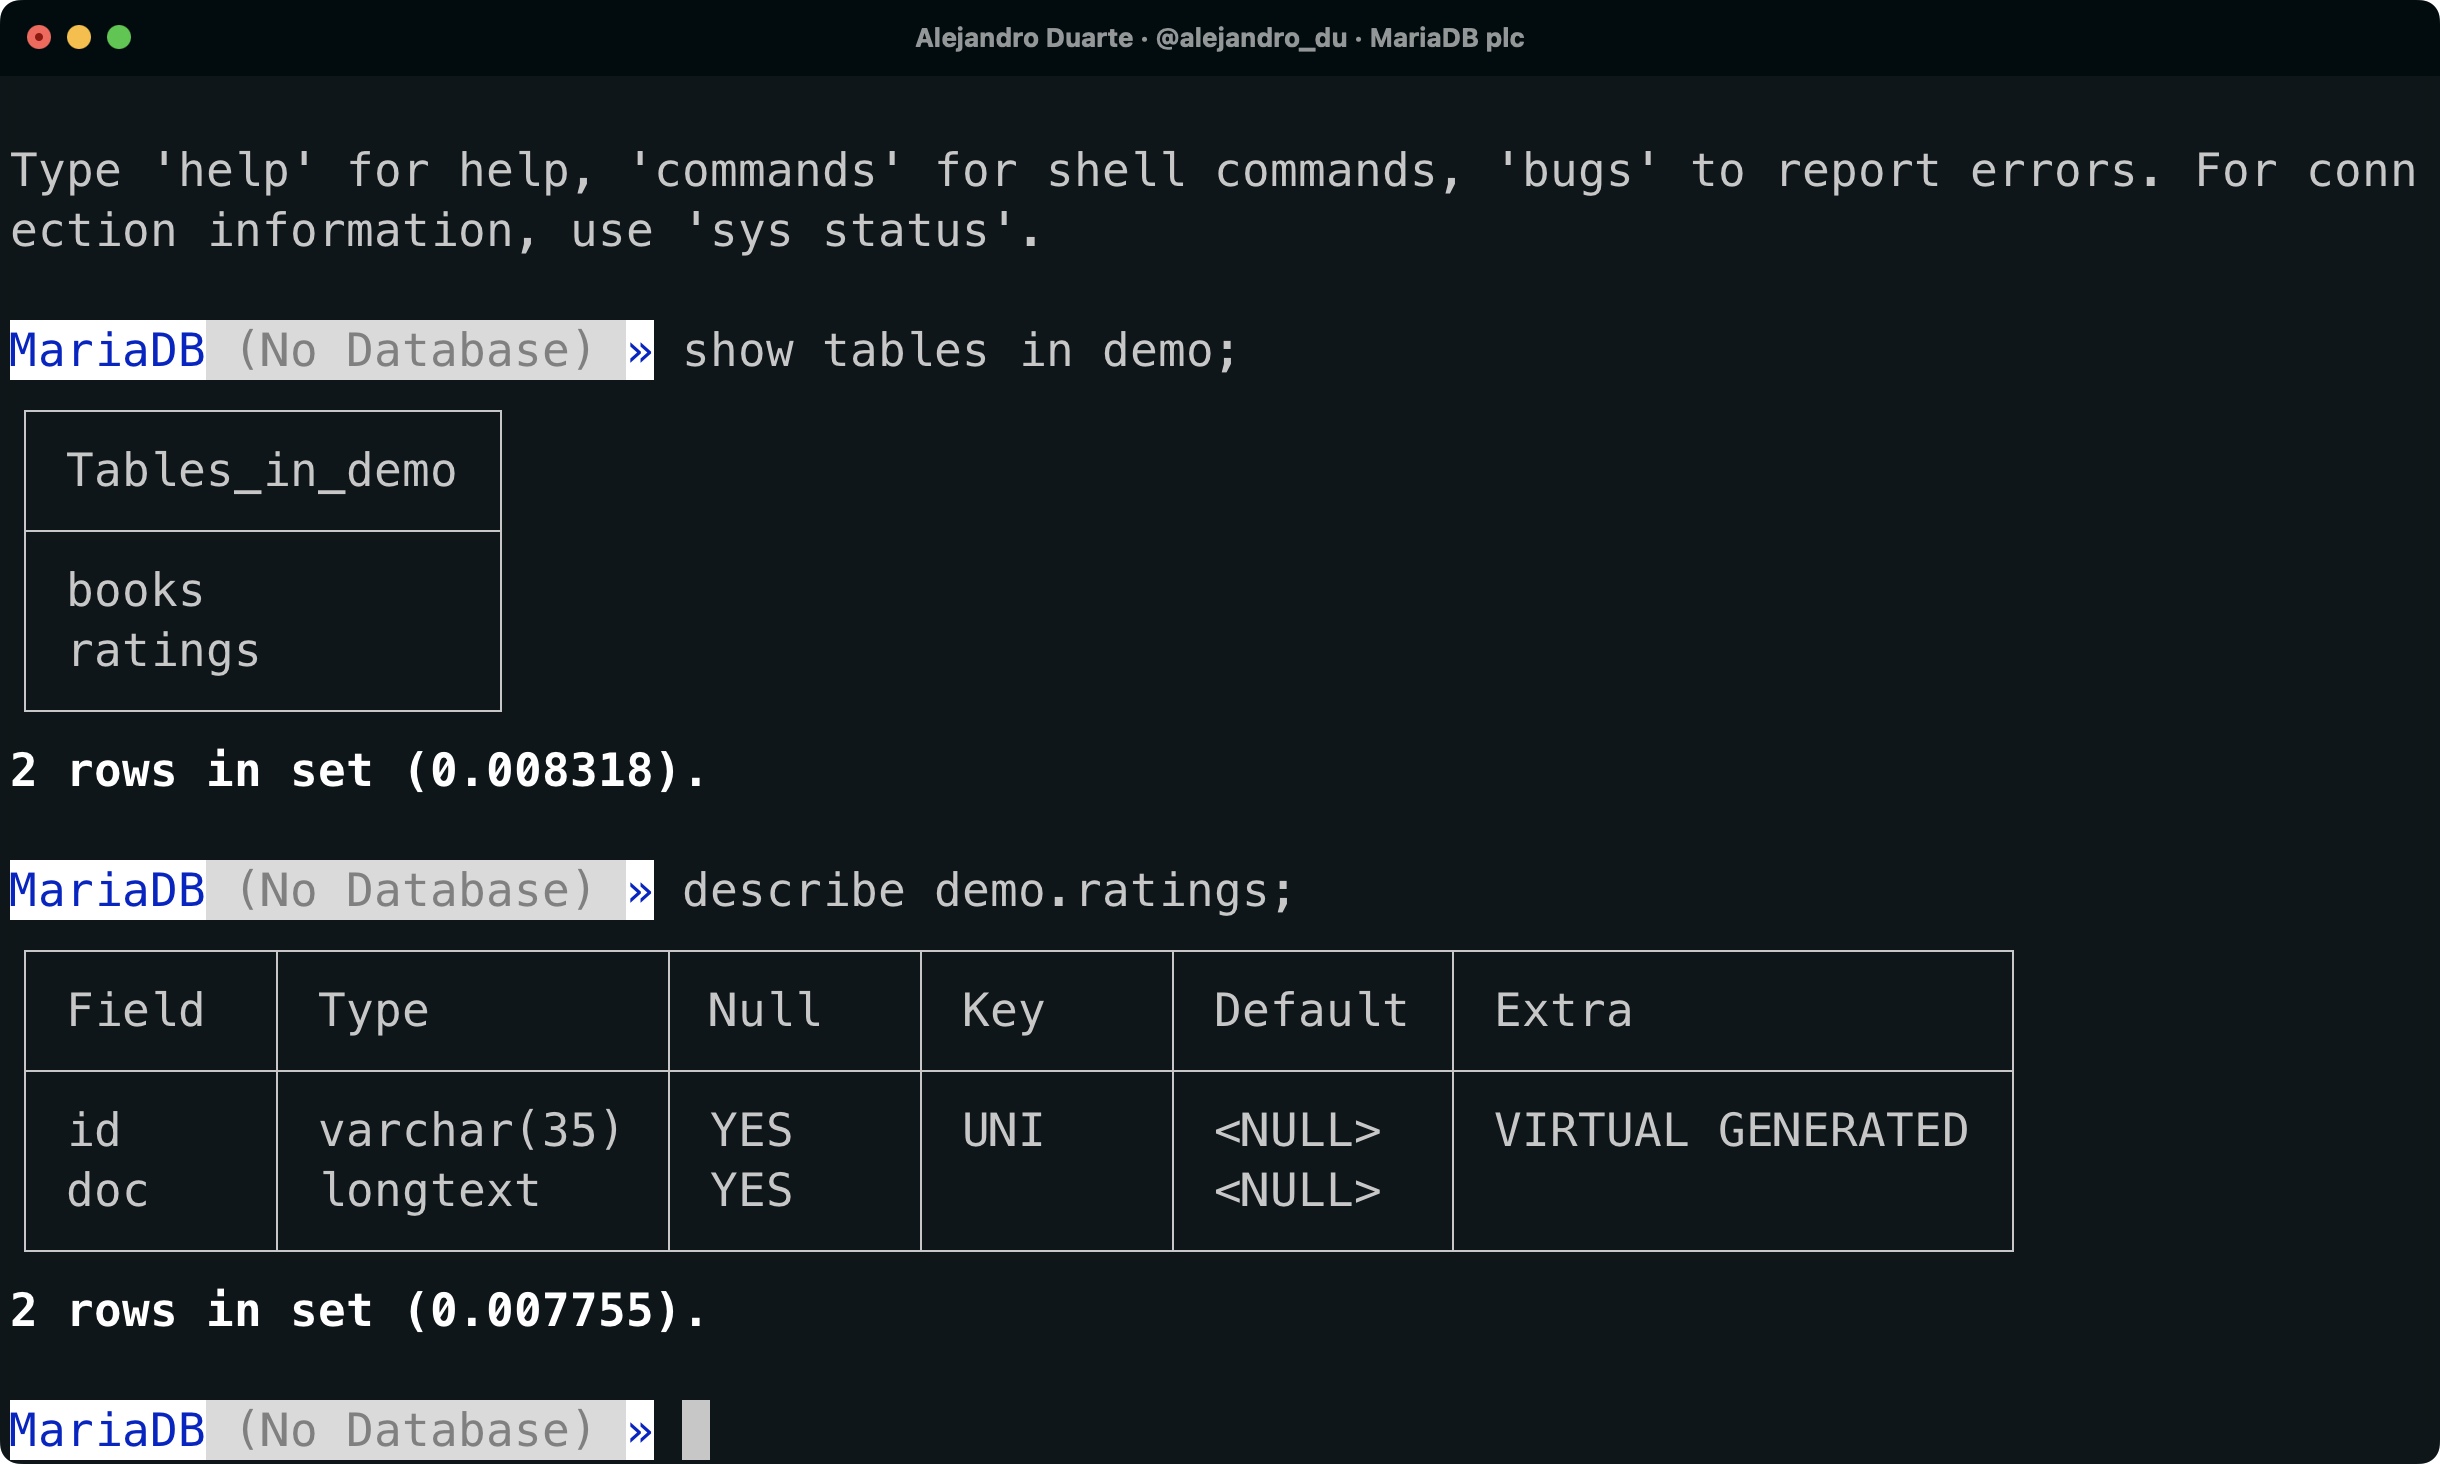Select the 'ratings' table row

click(x=164, y=651)
